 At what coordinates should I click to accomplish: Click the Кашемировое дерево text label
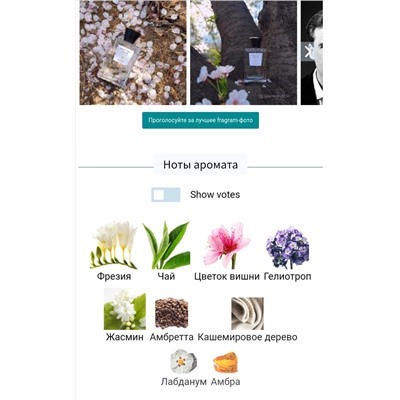tap(247, 337)
